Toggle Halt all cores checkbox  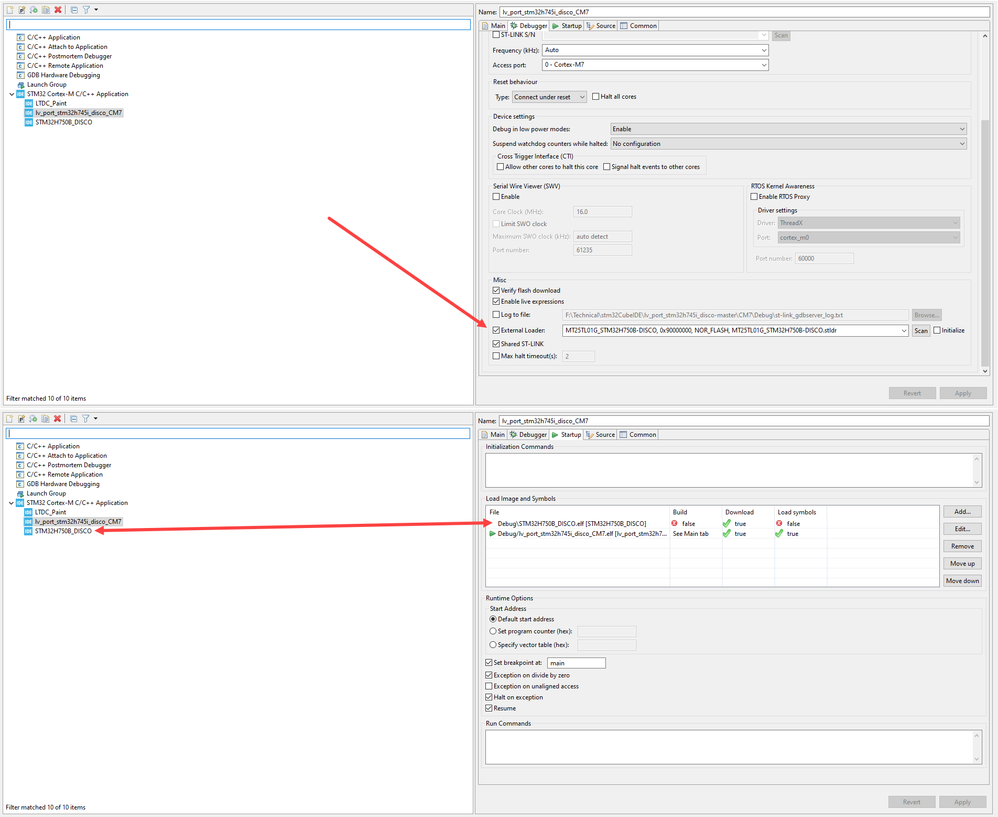[595, 97]
